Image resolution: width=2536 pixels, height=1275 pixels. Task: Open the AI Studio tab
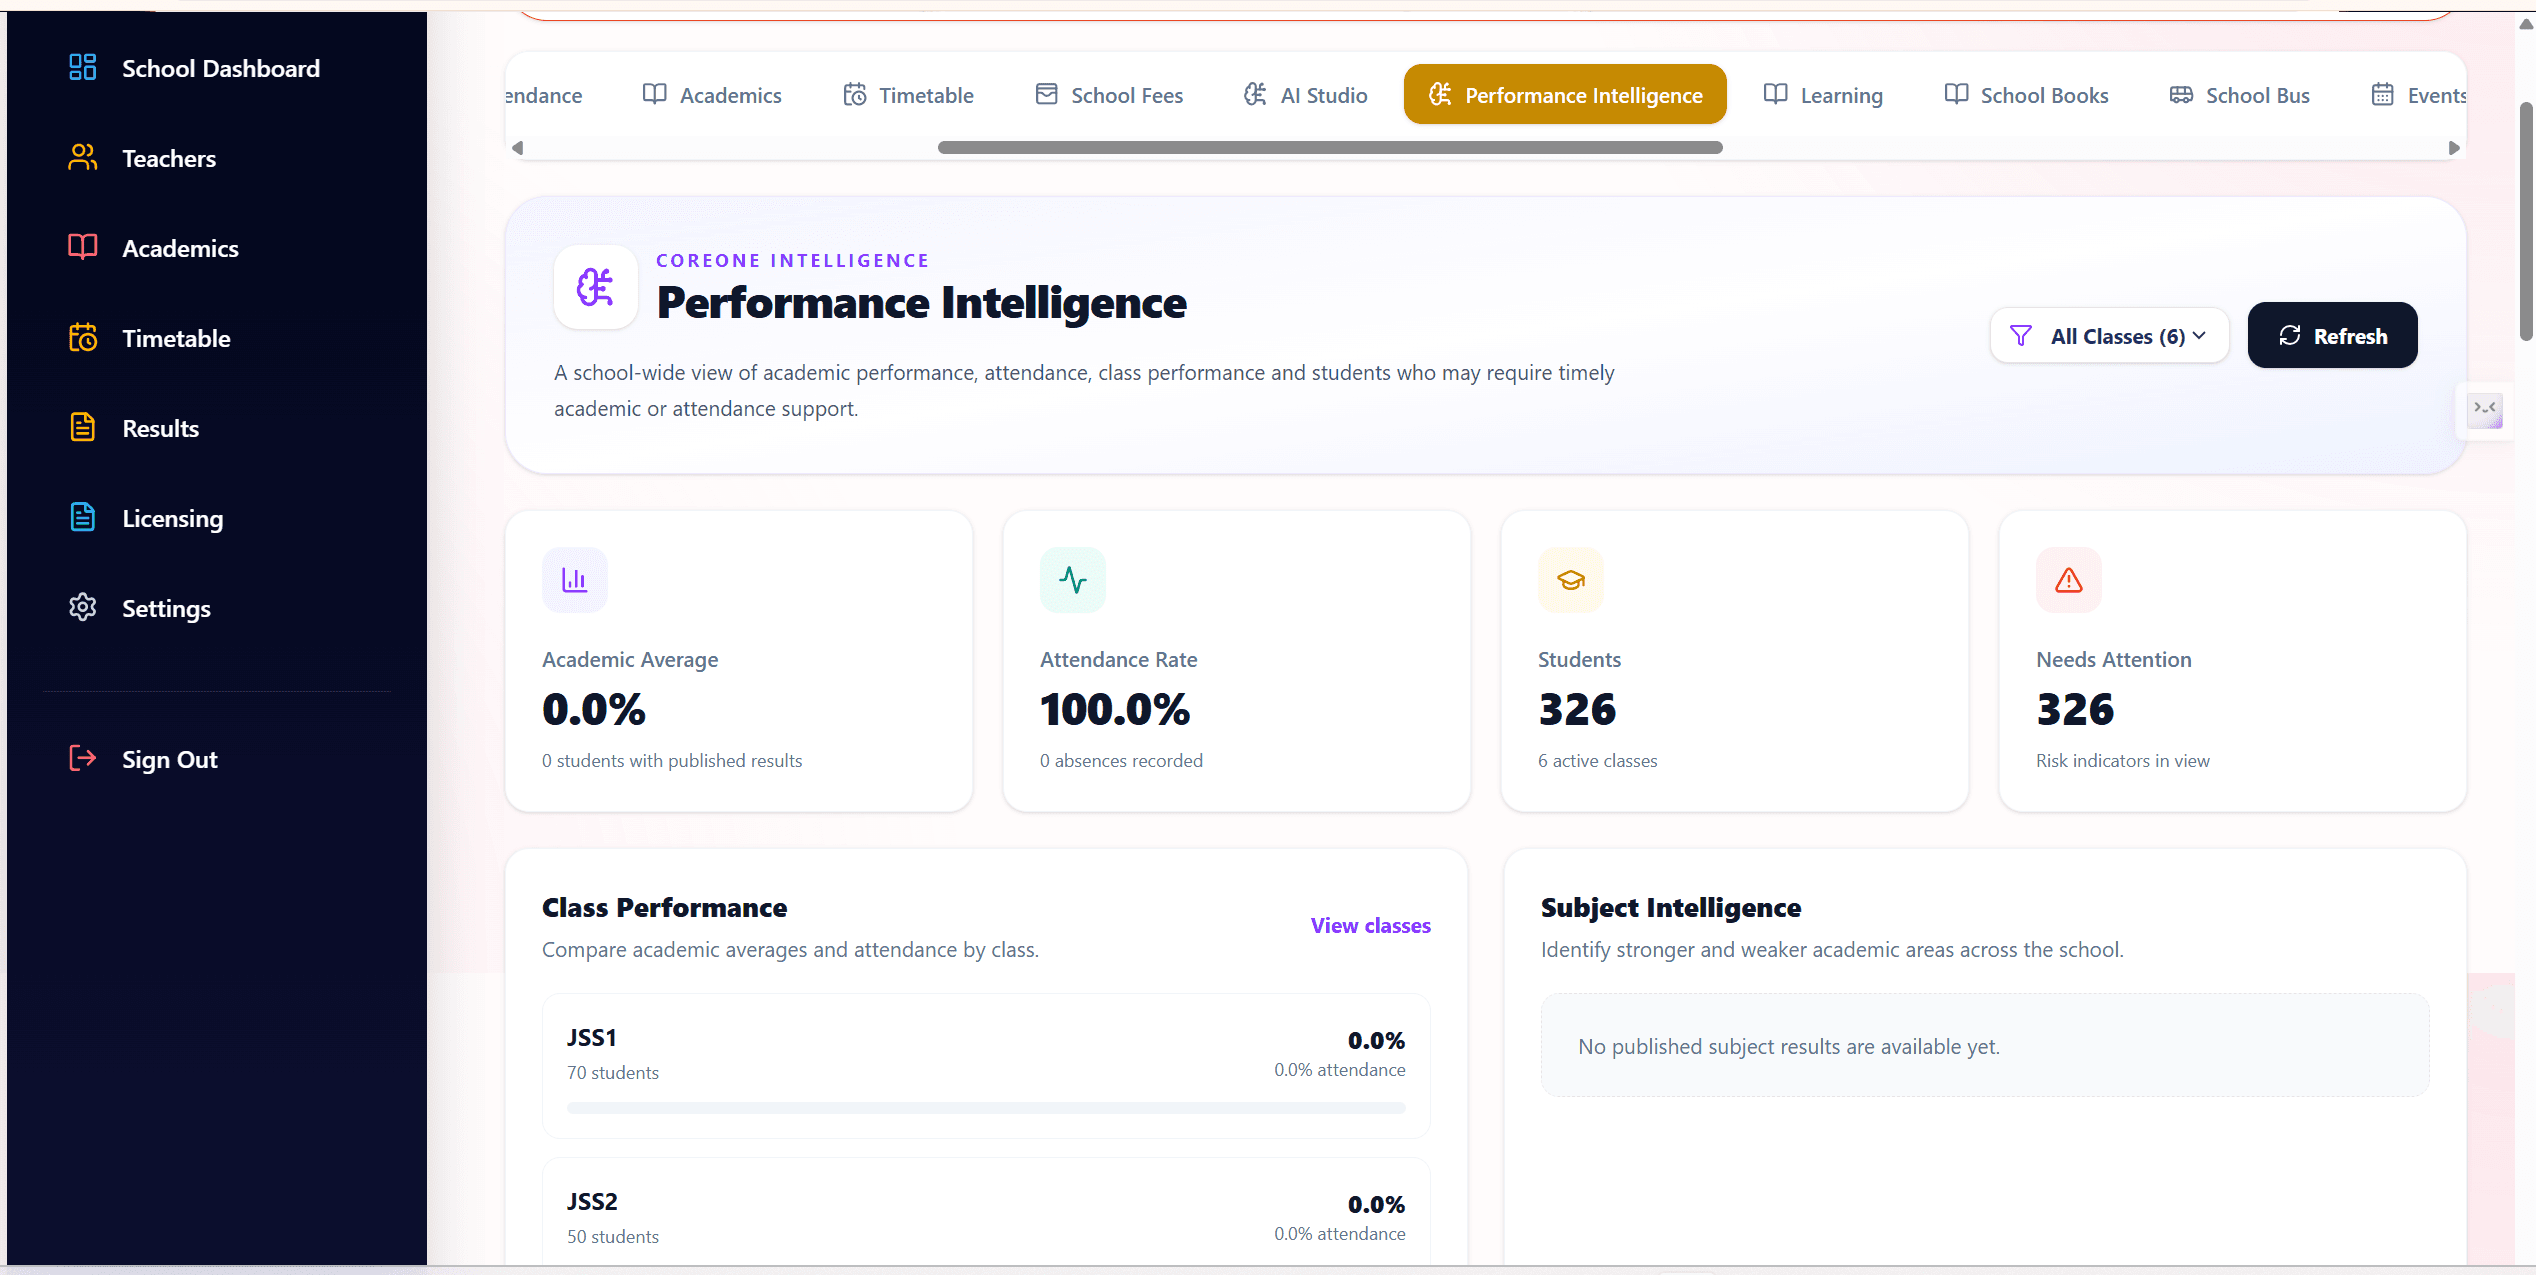[1305, 95]
